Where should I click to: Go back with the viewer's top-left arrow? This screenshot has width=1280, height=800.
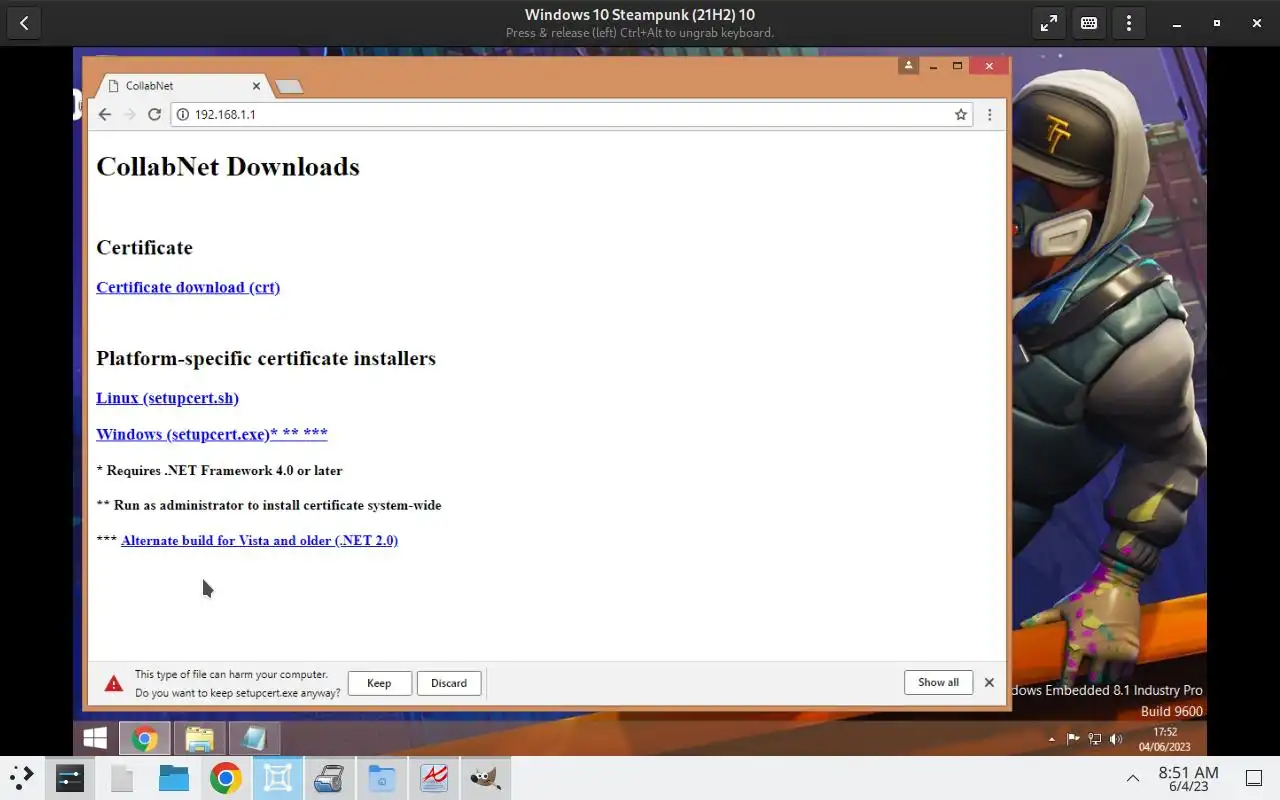[23, 23]
